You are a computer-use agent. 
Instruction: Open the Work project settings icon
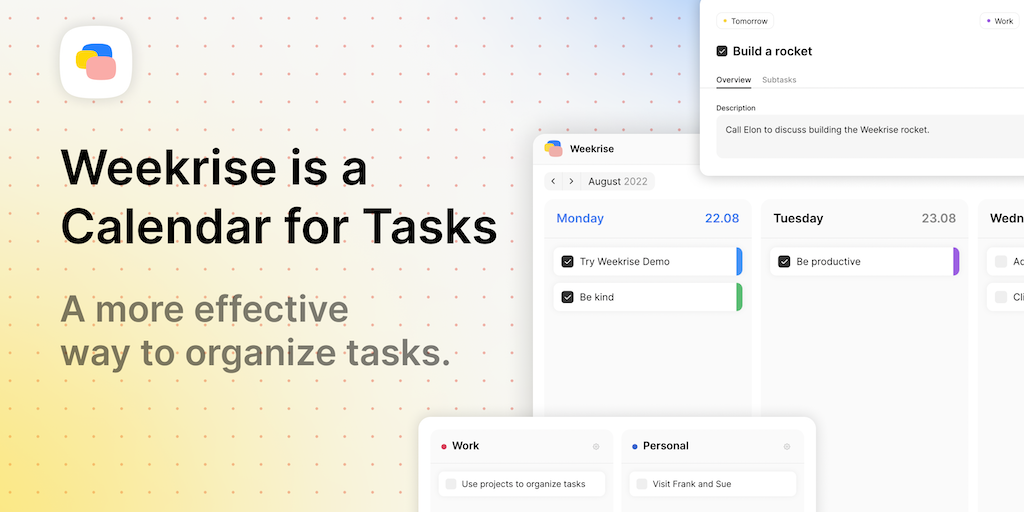[x=596, y=447]
